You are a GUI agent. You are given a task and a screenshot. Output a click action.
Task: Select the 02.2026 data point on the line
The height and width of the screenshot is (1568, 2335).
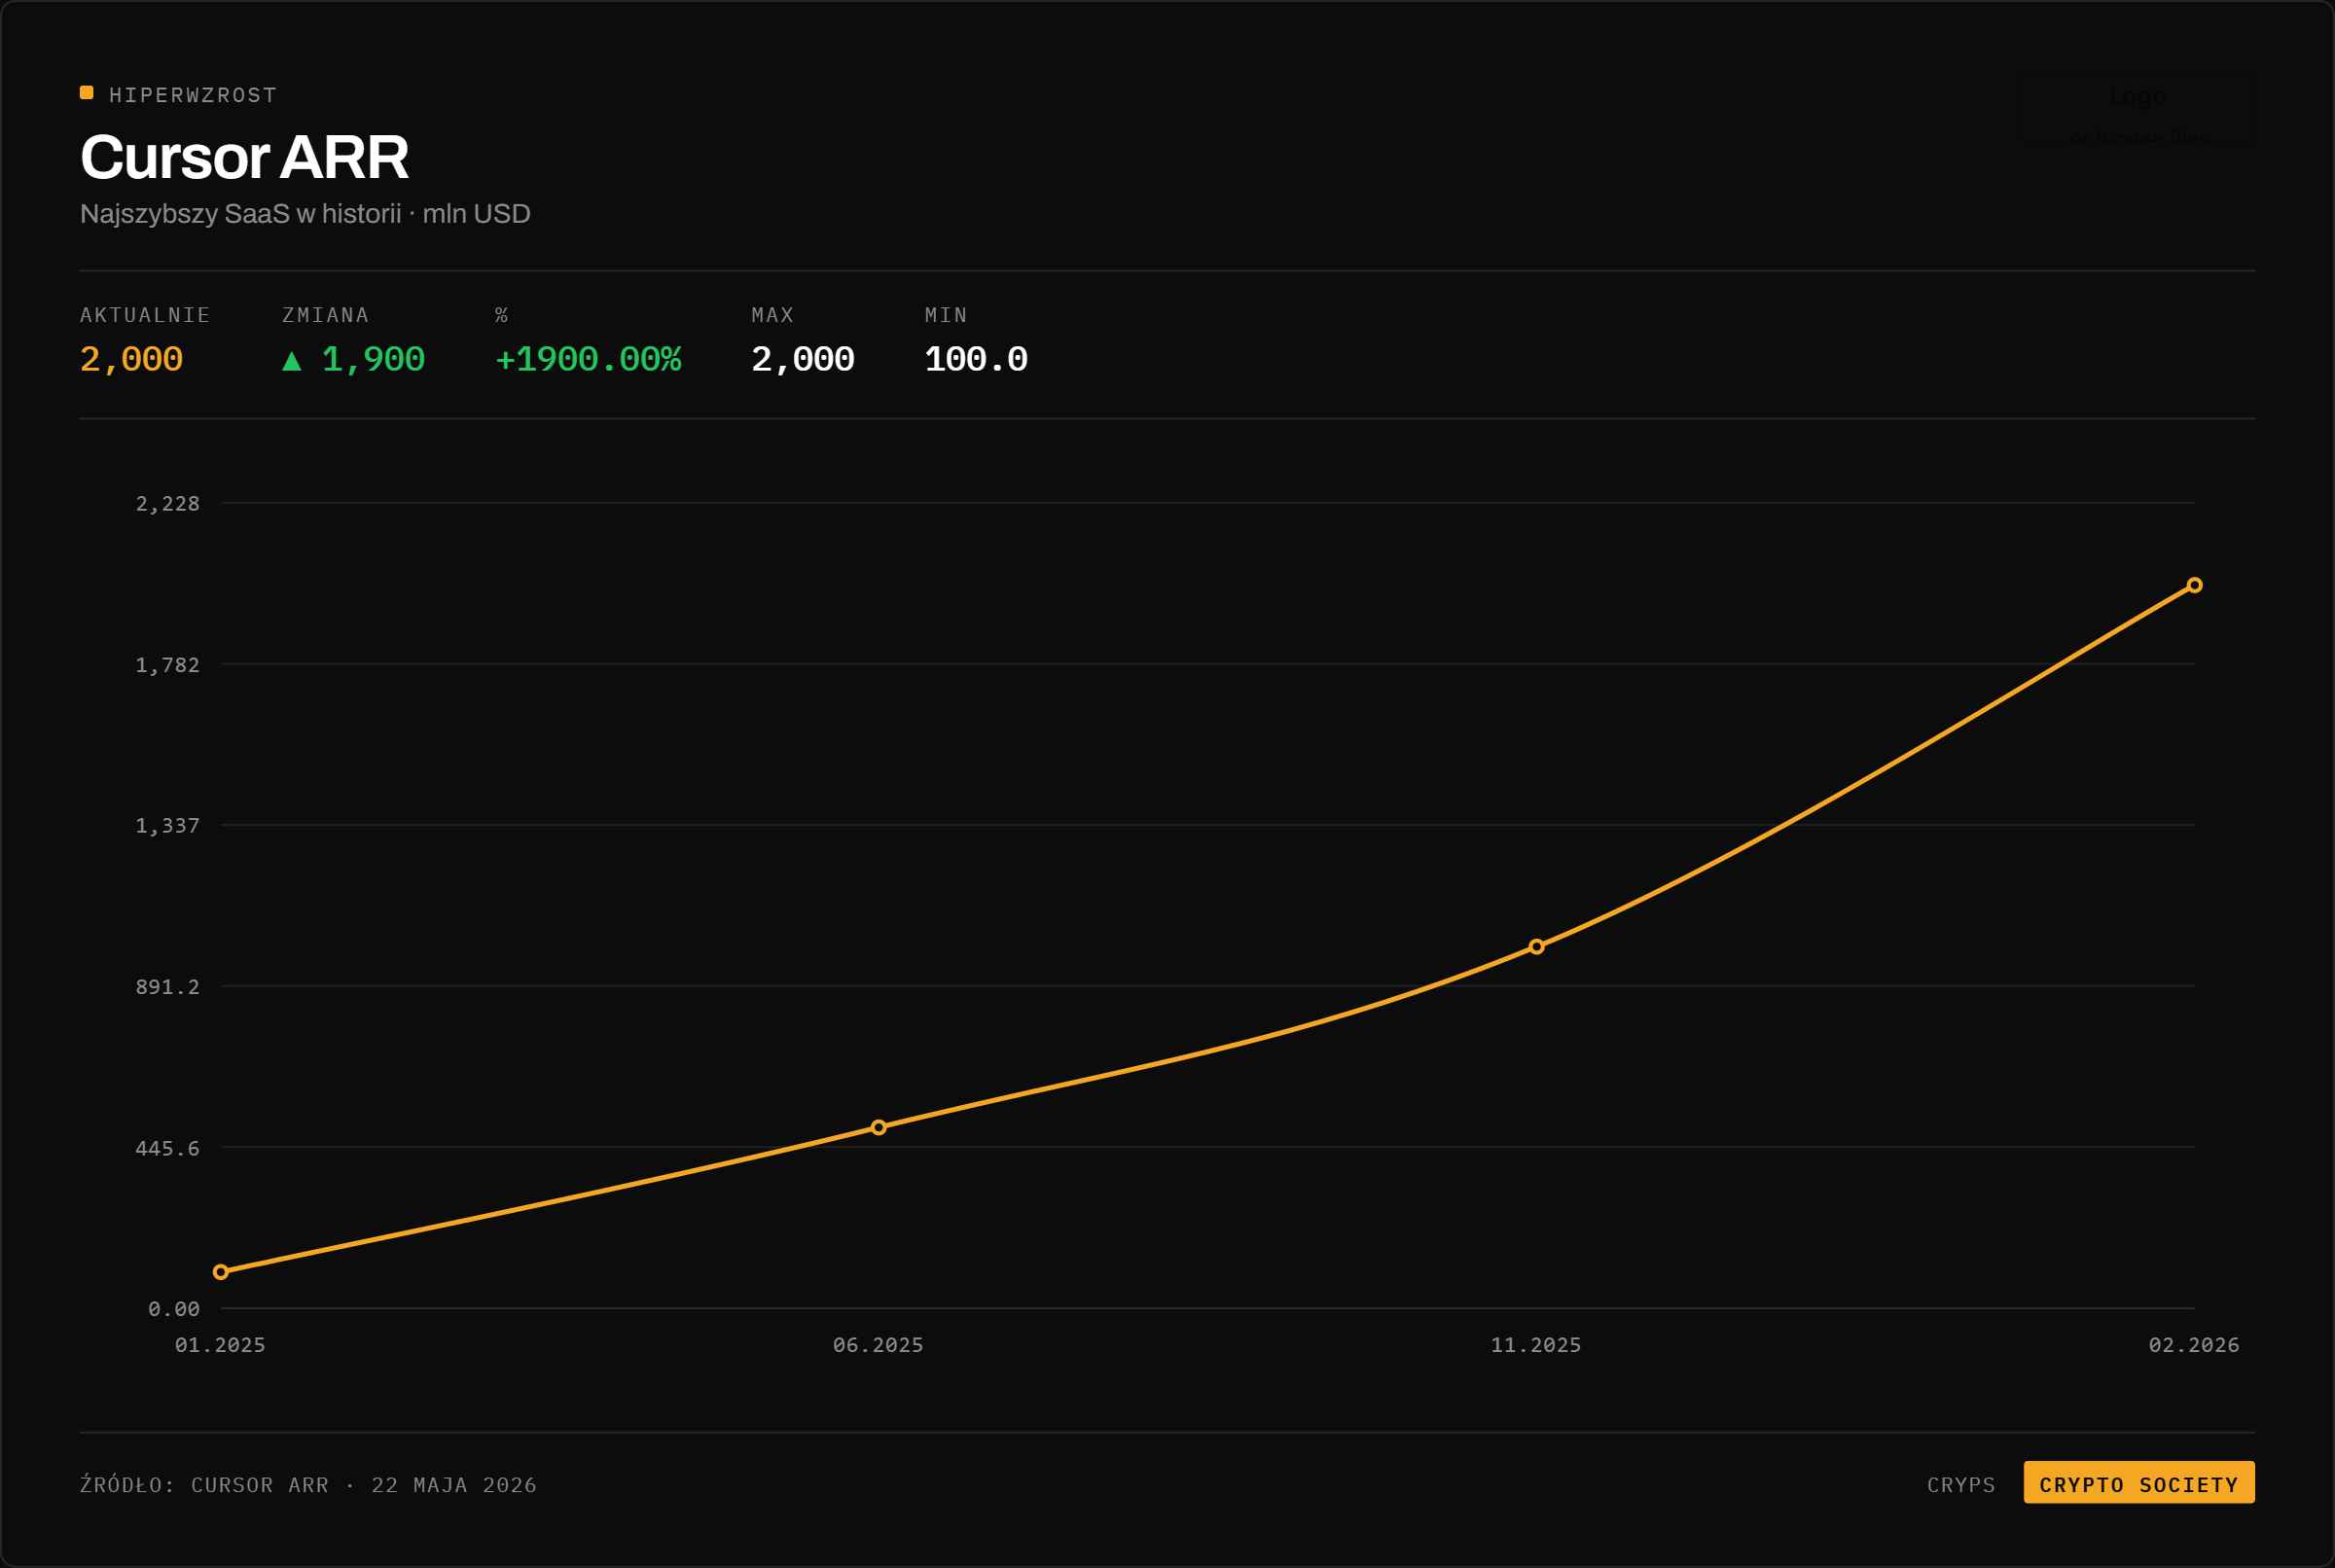pos(2194,585)
